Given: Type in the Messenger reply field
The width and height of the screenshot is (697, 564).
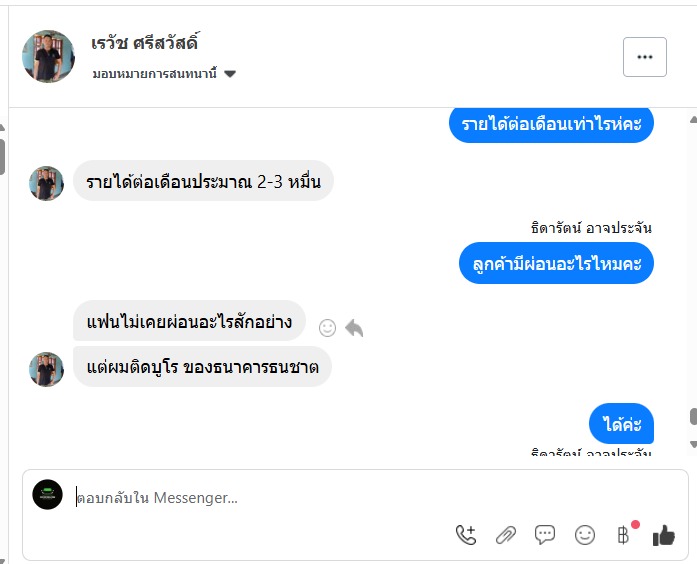Looking at the screenshot, I should (300, 497).
